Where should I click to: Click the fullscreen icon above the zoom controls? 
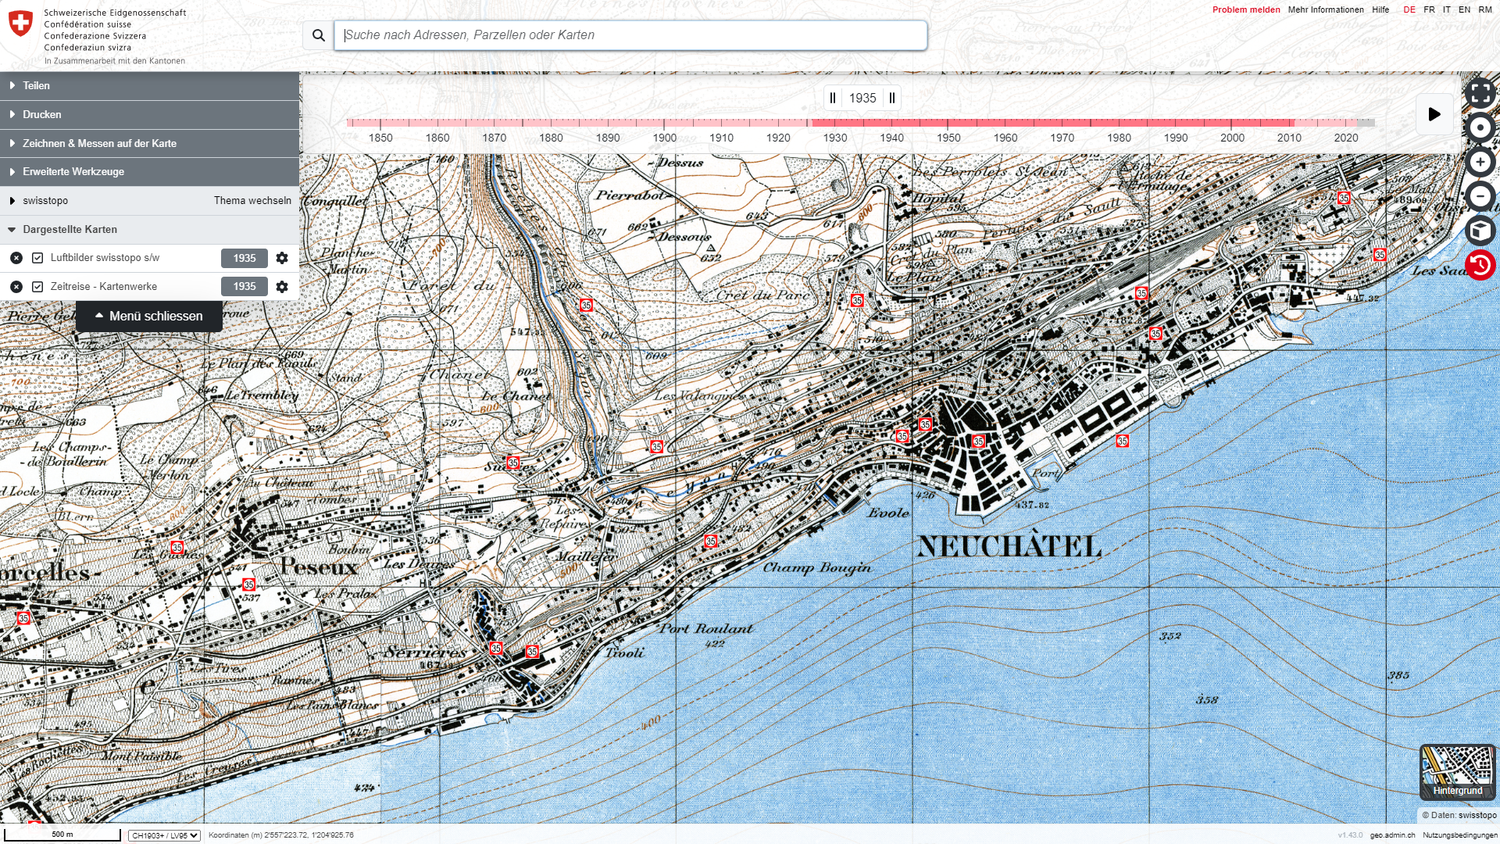(1480, 92)
